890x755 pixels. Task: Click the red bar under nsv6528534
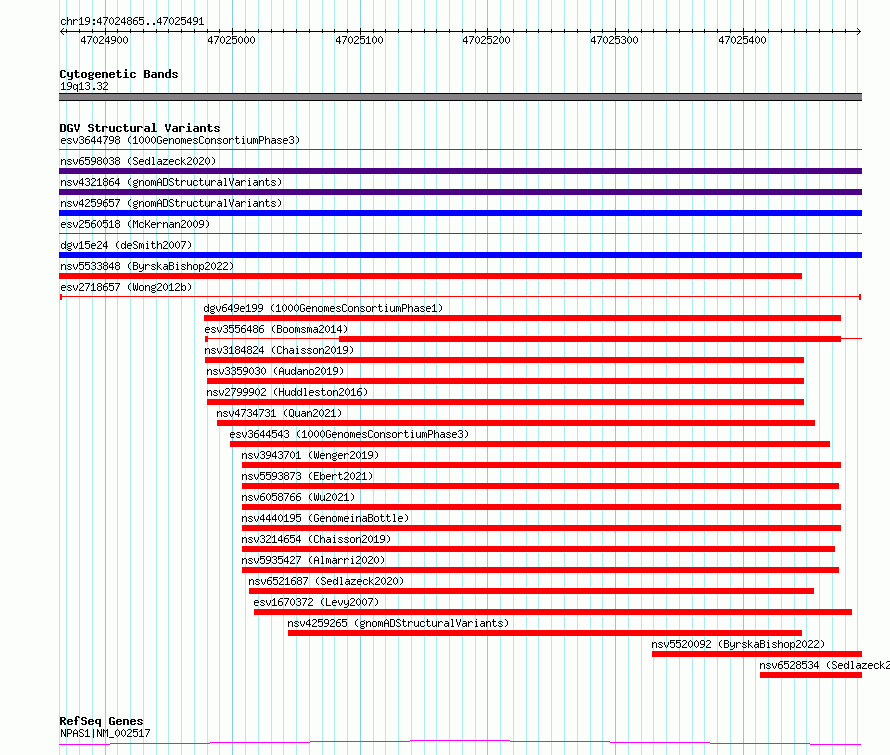(x=811, y=675)
